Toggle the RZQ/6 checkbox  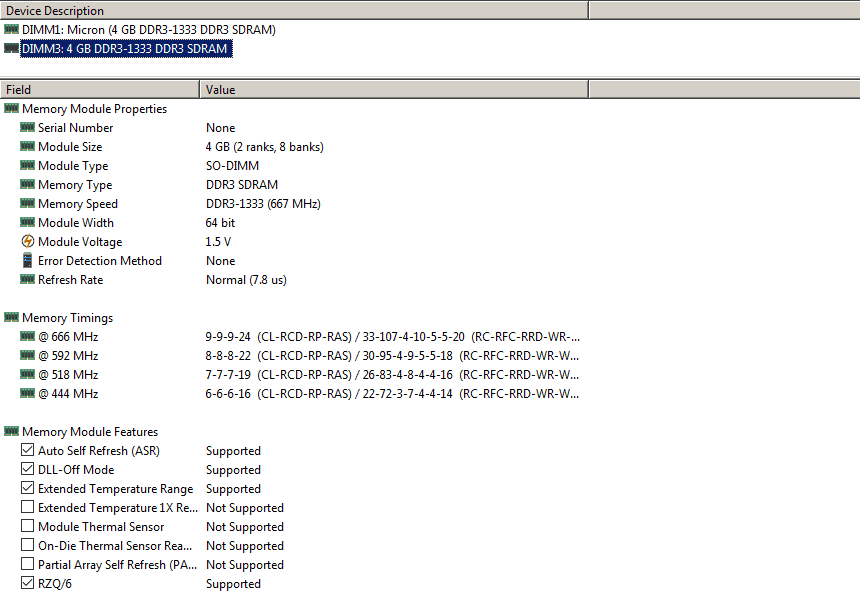(27, 584)
